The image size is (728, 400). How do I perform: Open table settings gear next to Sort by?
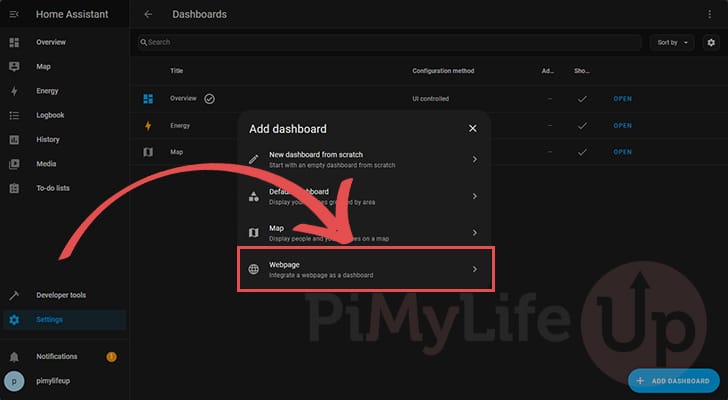click(x=711, y=43)
